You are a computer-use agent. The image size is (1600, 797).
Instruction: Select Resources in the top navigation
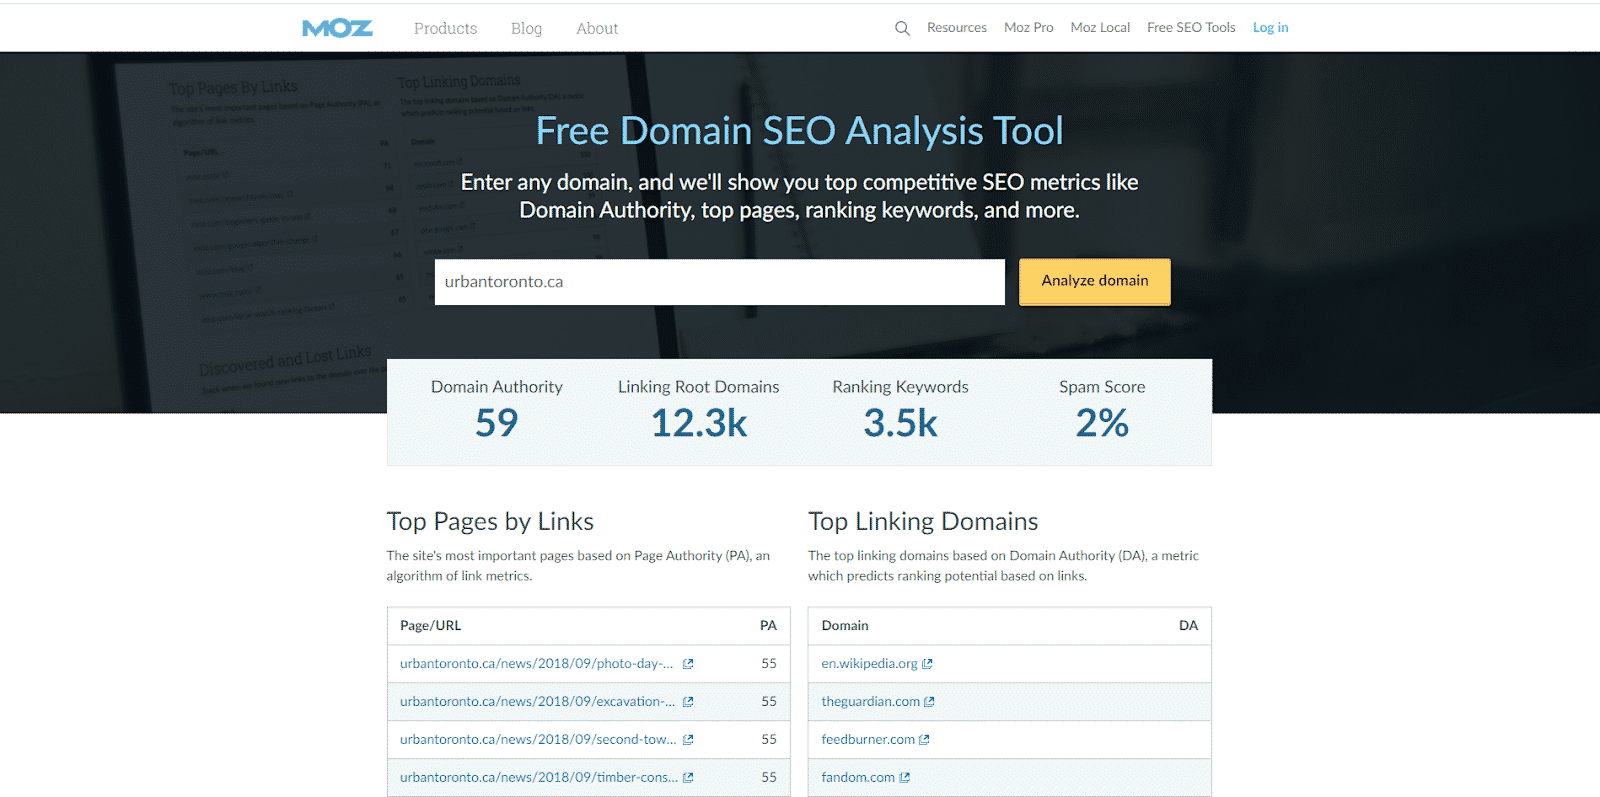pos(956,27)
